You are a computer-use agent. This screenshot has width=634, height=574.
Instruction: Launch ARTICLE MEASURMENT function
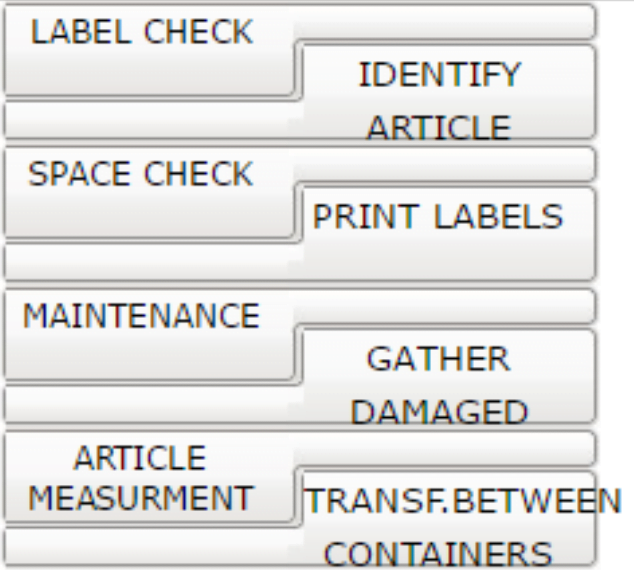click(150, 477)
